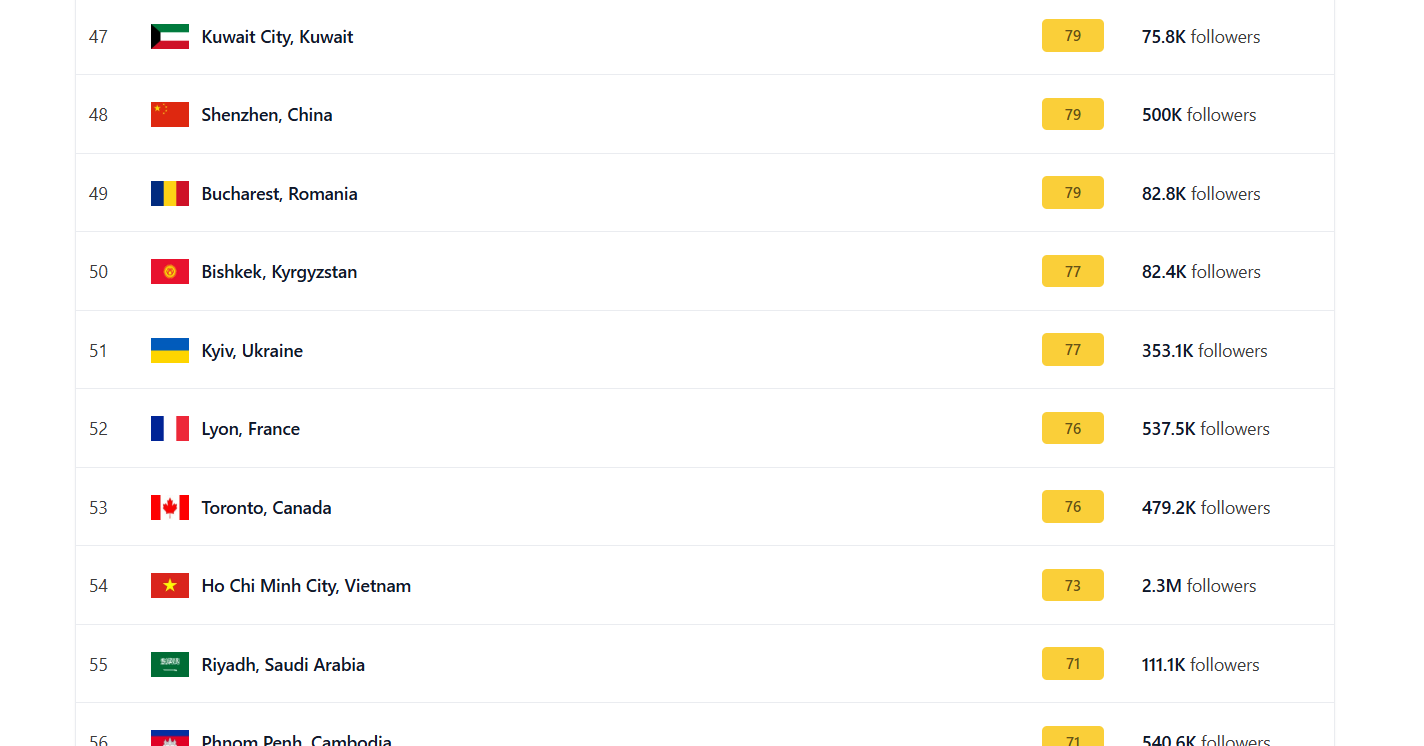Click Riyadh's 111.1K followers text

click(x=1200, y=665)
